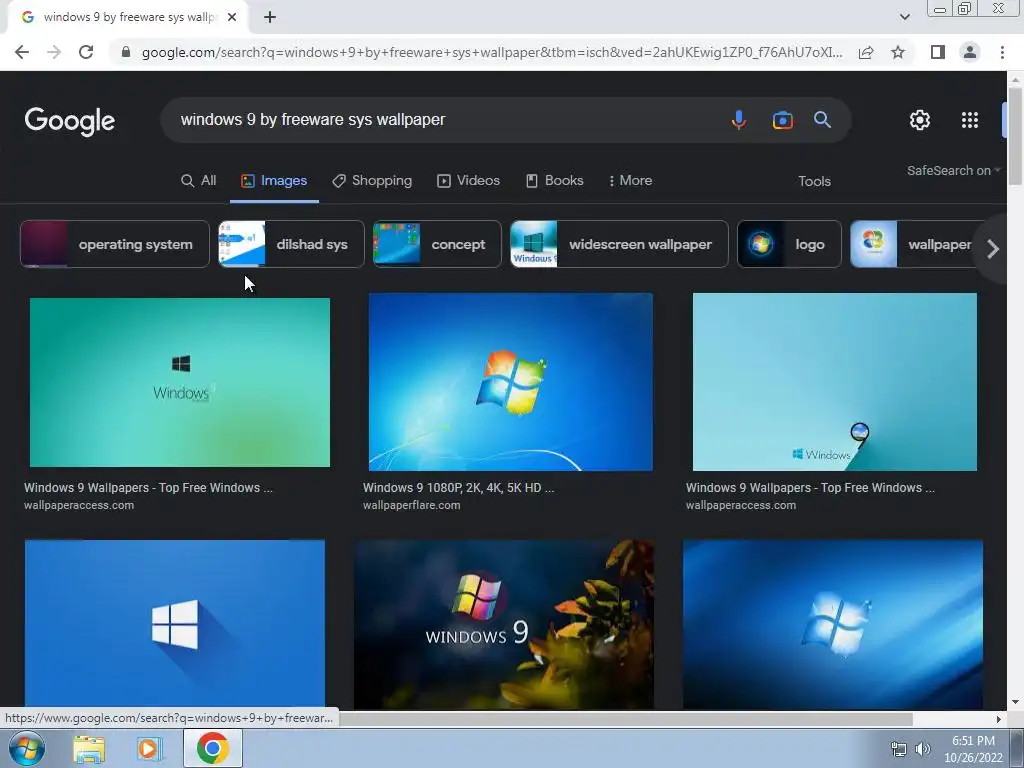The width and height of the screenshot is (1024, 768).
Task: Open Chrome's three-dot menu
Action: pos(1002,52)
